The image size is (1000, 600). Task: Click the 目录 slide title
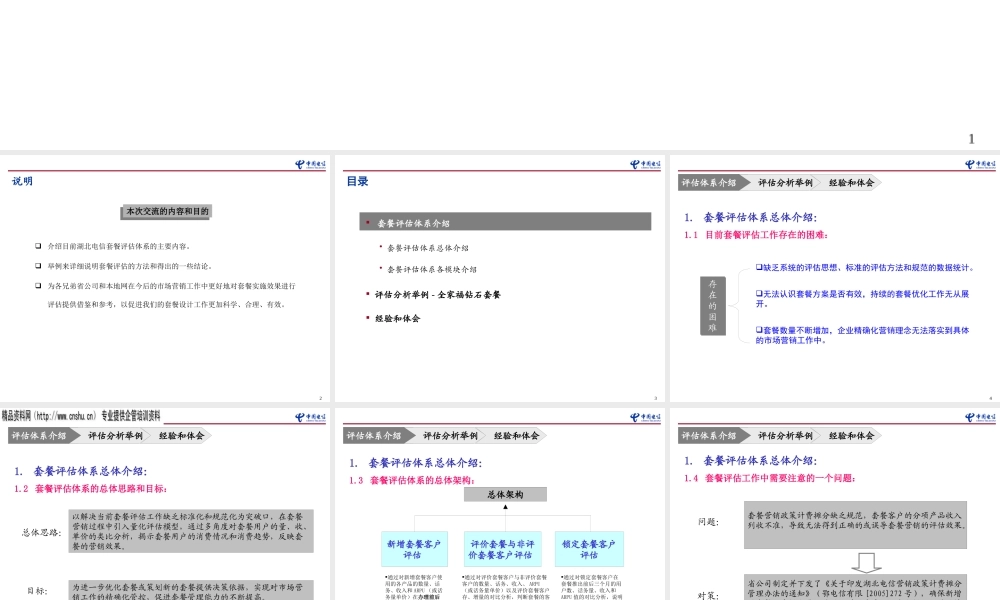tap(357, 181)
